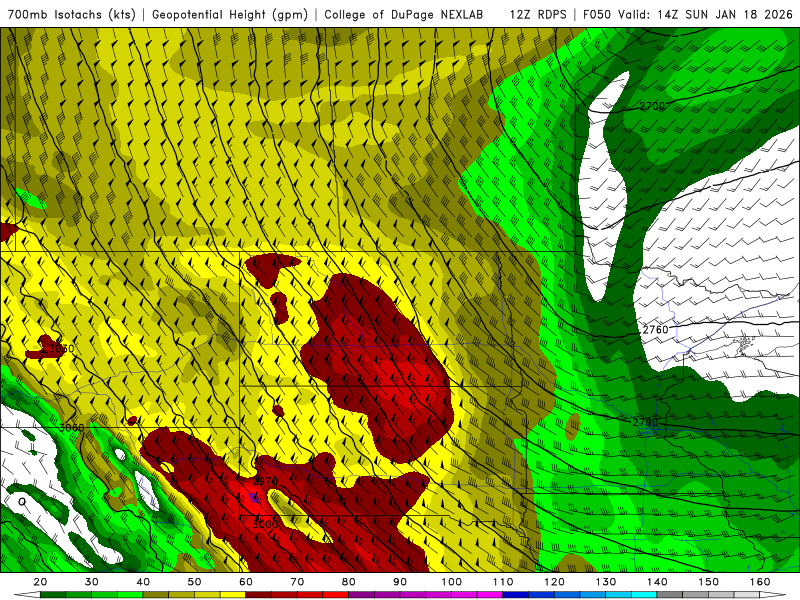The image size is (800, 600).
Task: Click 'College of DuPage NEXLAB' header text
Action: 403,14
